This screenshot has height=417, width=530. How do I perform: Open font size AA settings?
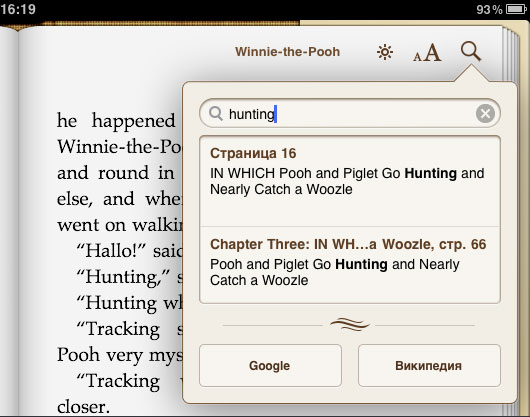427,53
